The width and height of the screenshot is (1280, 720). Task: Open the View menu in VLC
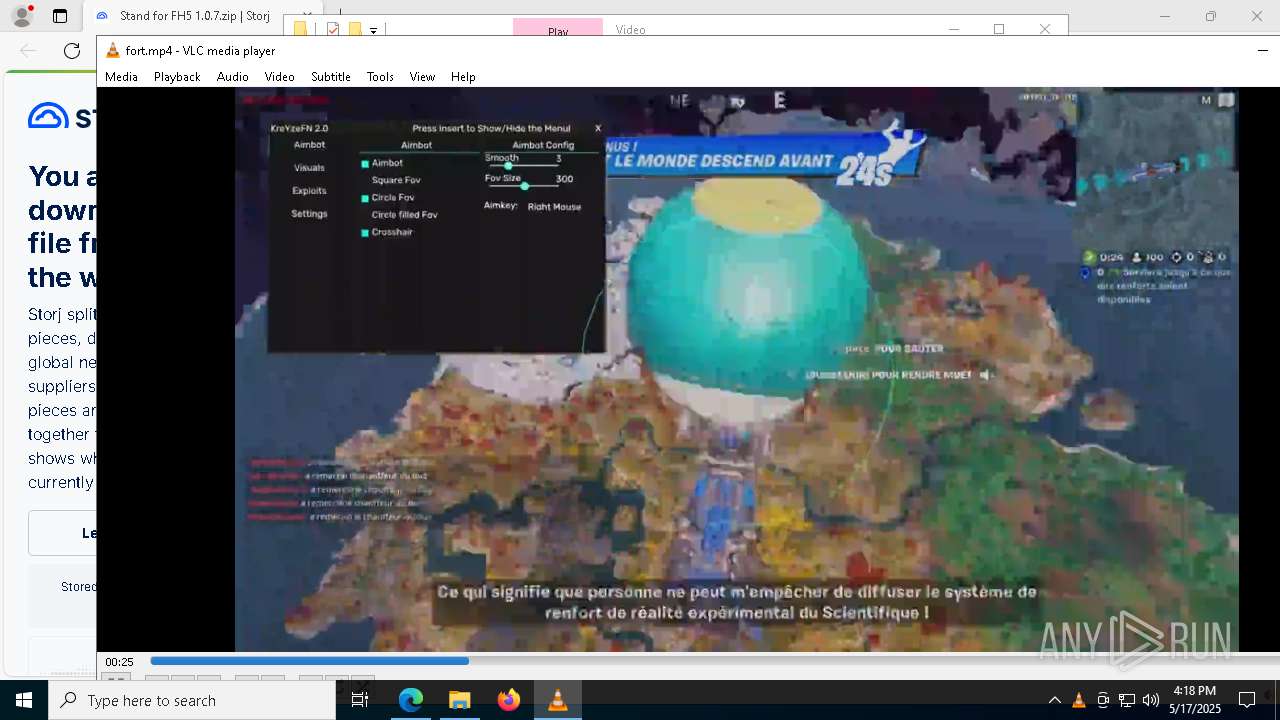[422, 76]
